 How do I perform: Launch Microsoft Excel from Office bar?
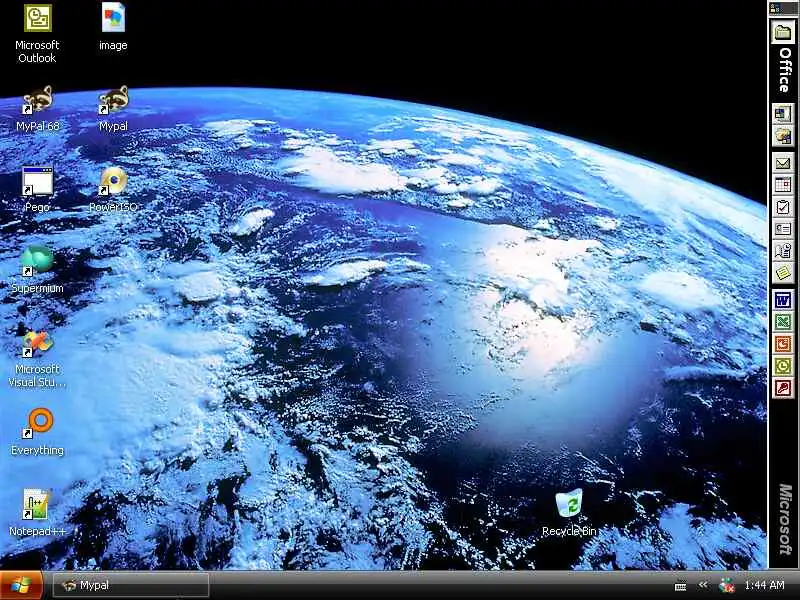click(x=783, y=322)
